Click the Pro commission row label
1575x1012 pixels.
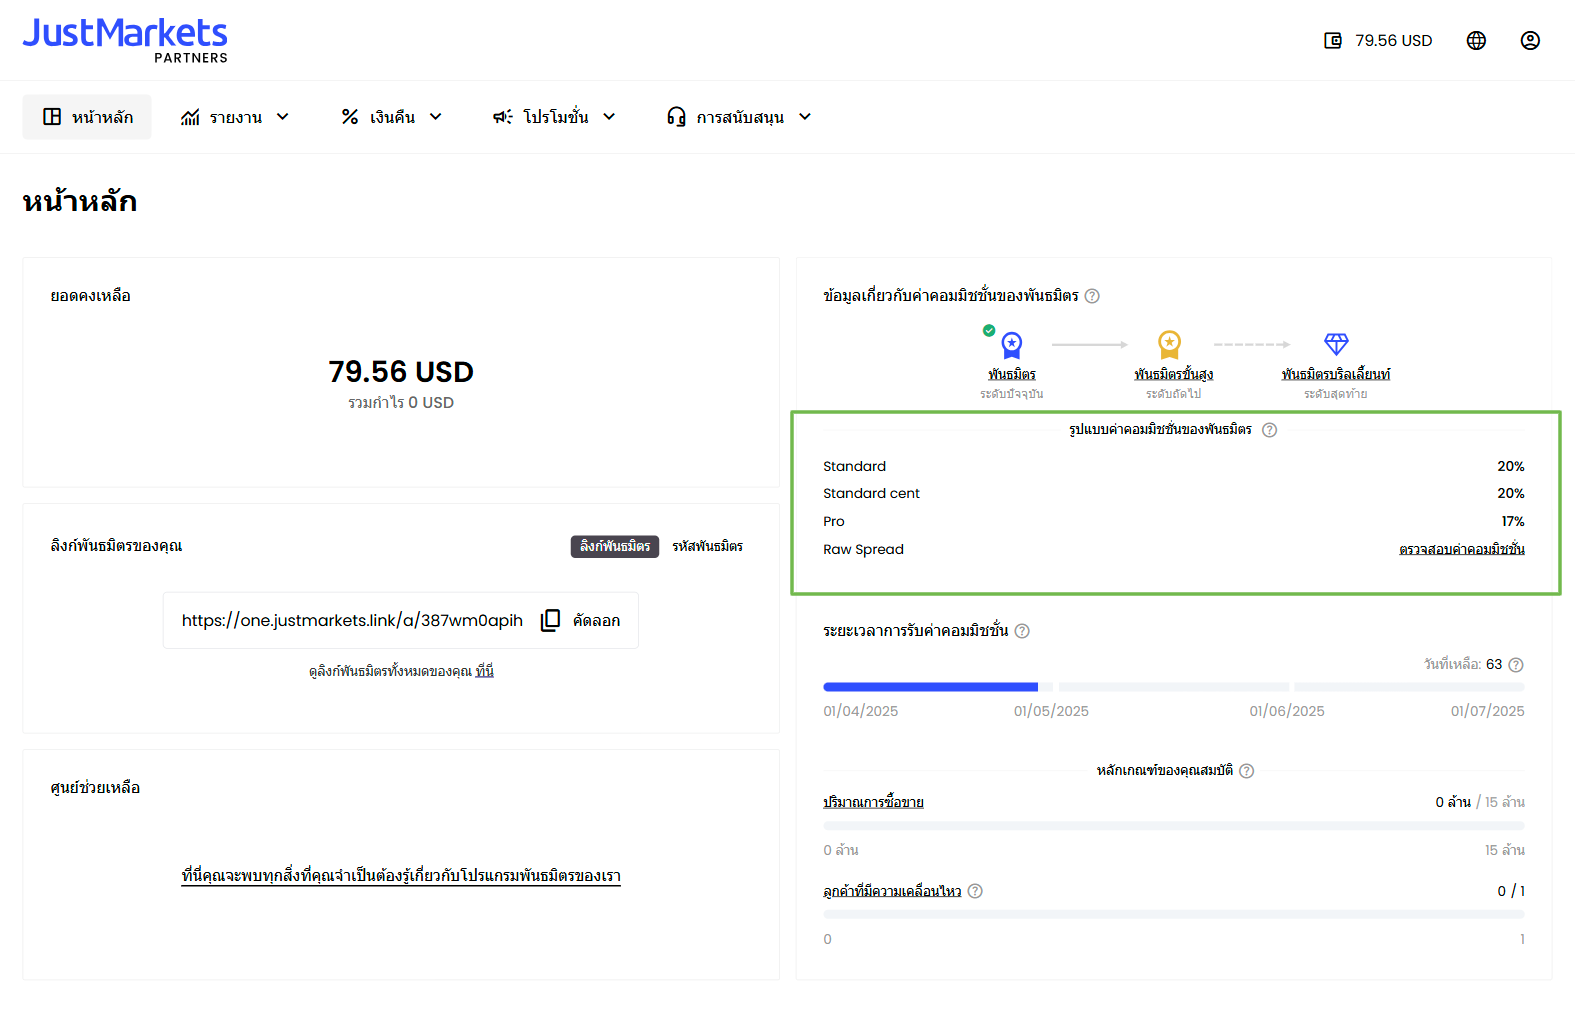834,521
